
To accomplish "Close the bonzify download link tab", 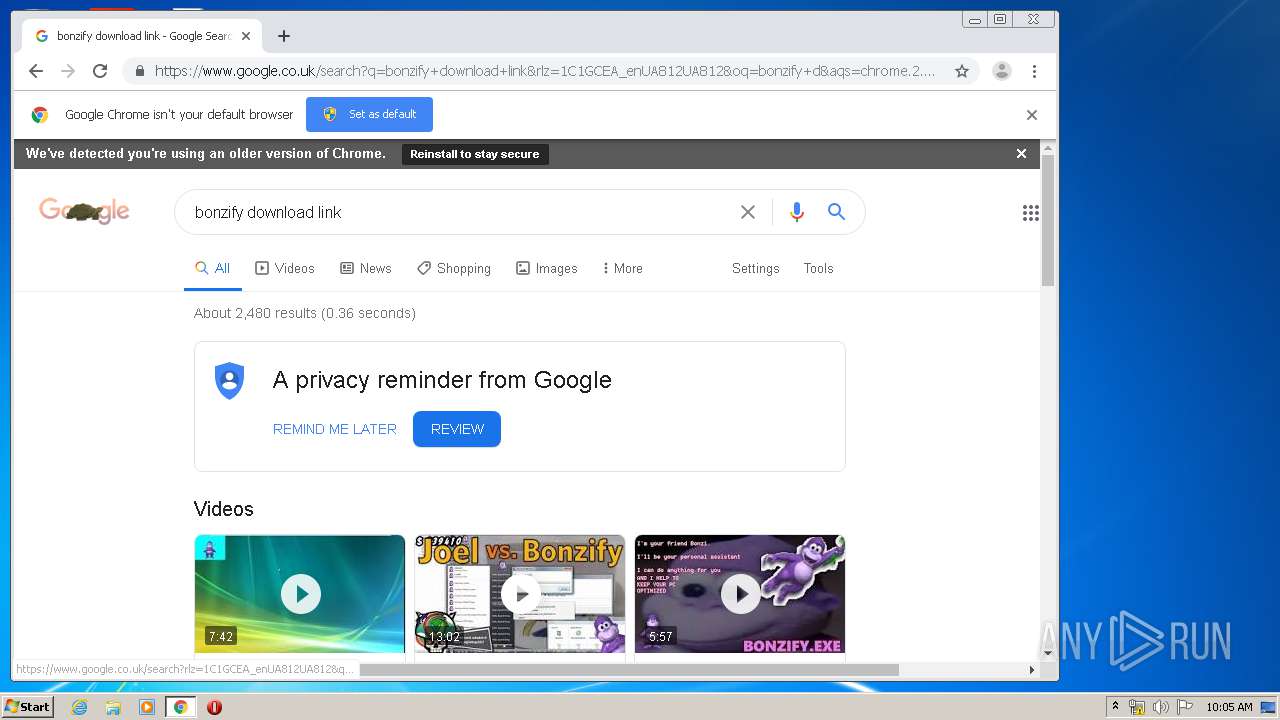I will tap(246, 36).
